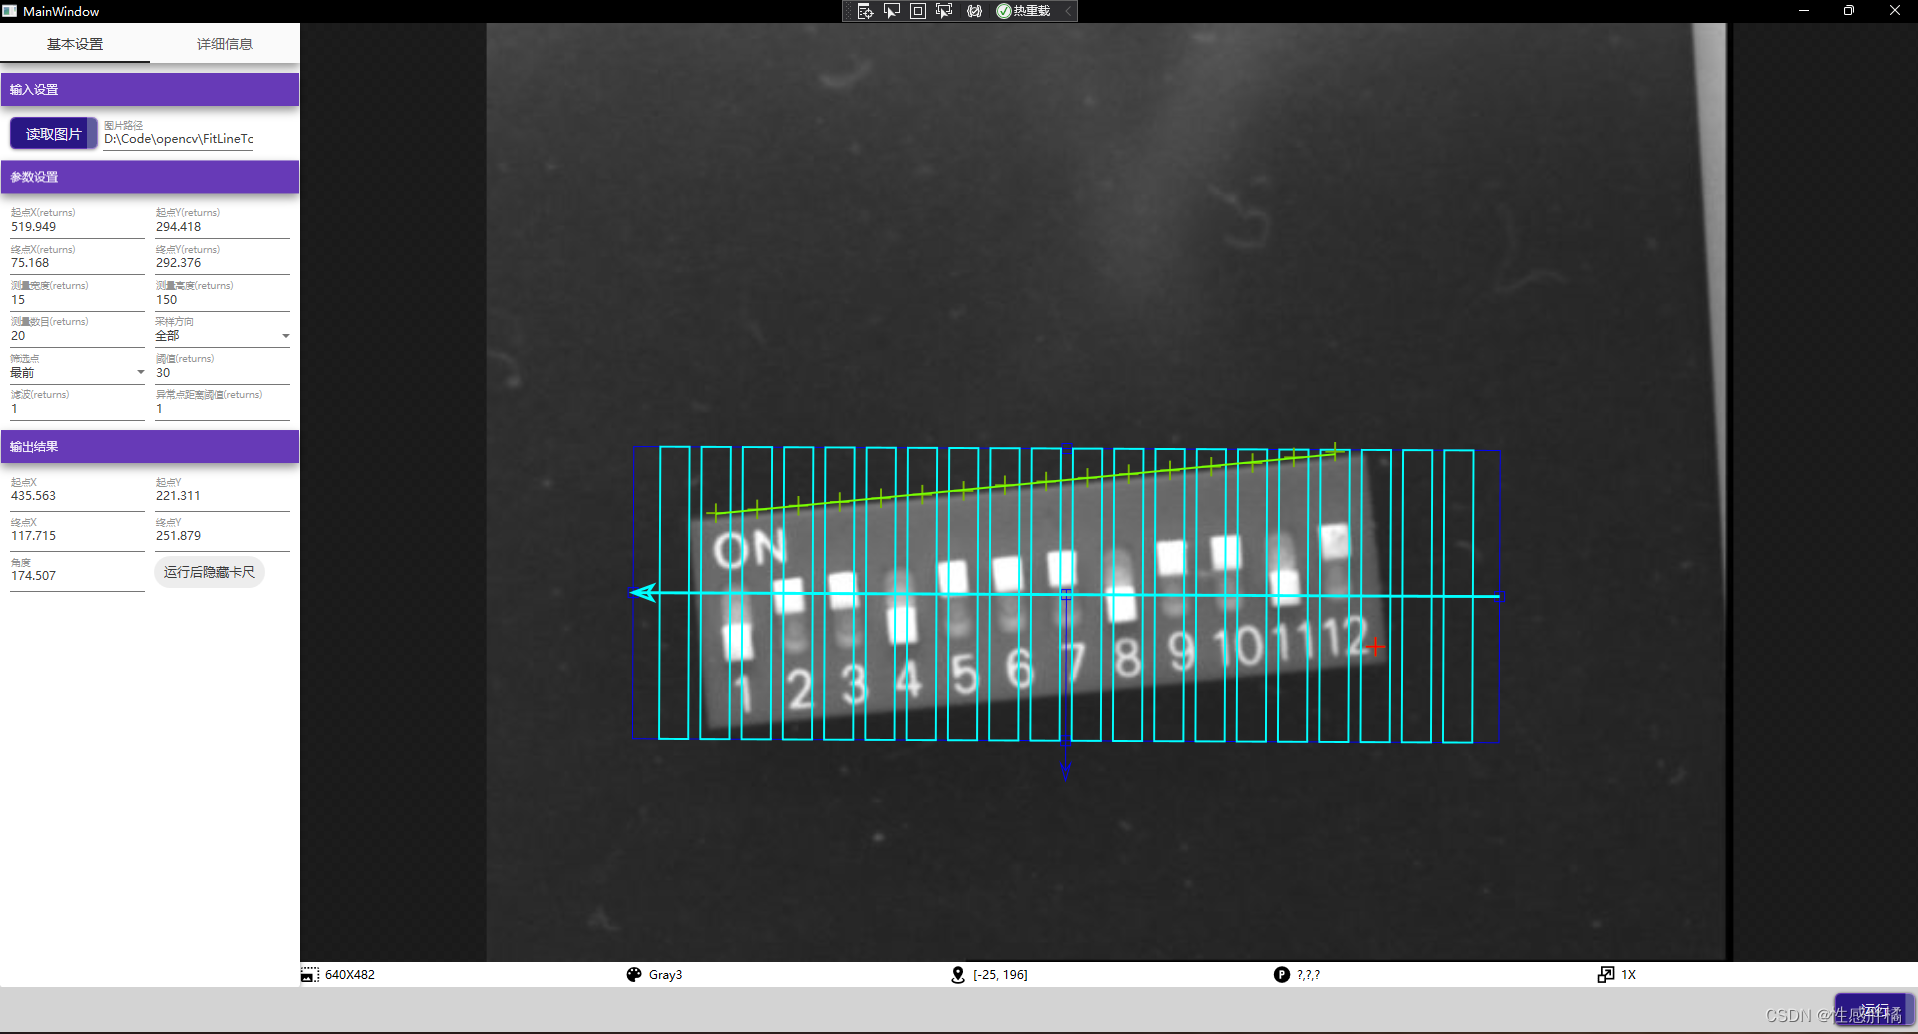The width and height of the screenshot is (1918, 1034).
Task: Click the cursor location pin icon
Action: [x=958, y=974]
